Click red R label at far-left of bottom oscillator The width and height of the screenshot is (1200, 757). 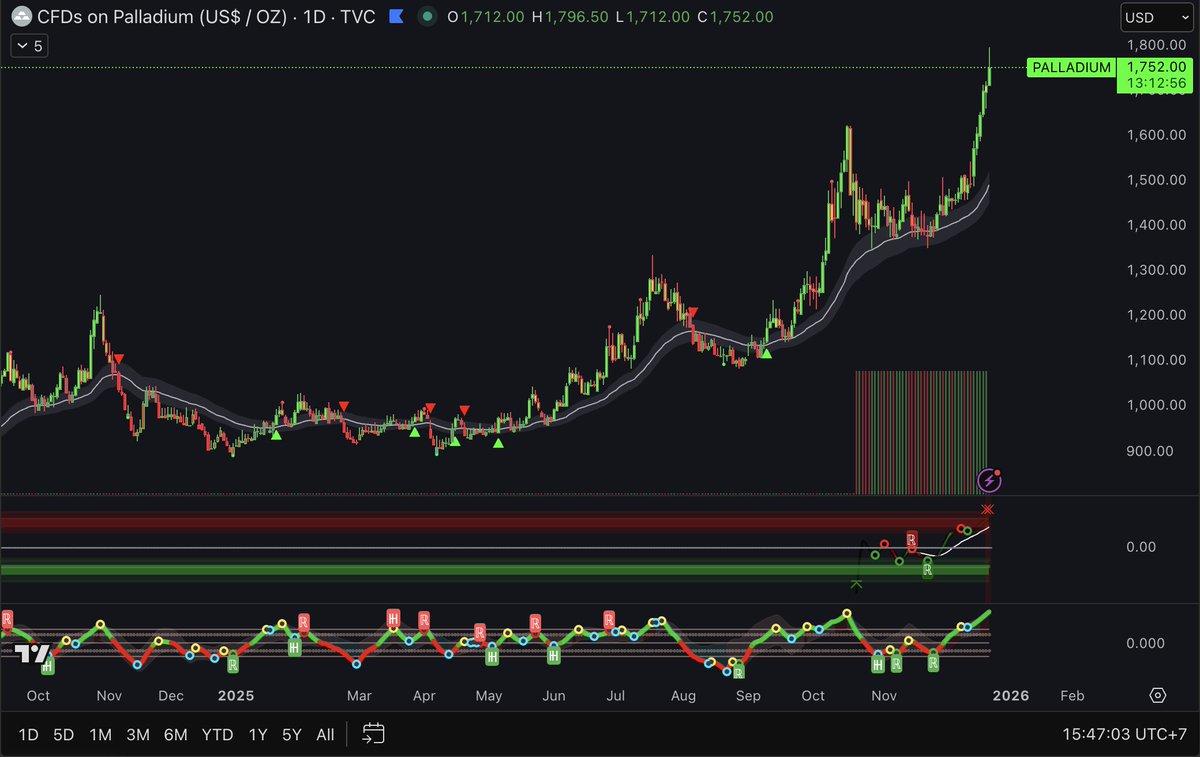coord(7,620)
